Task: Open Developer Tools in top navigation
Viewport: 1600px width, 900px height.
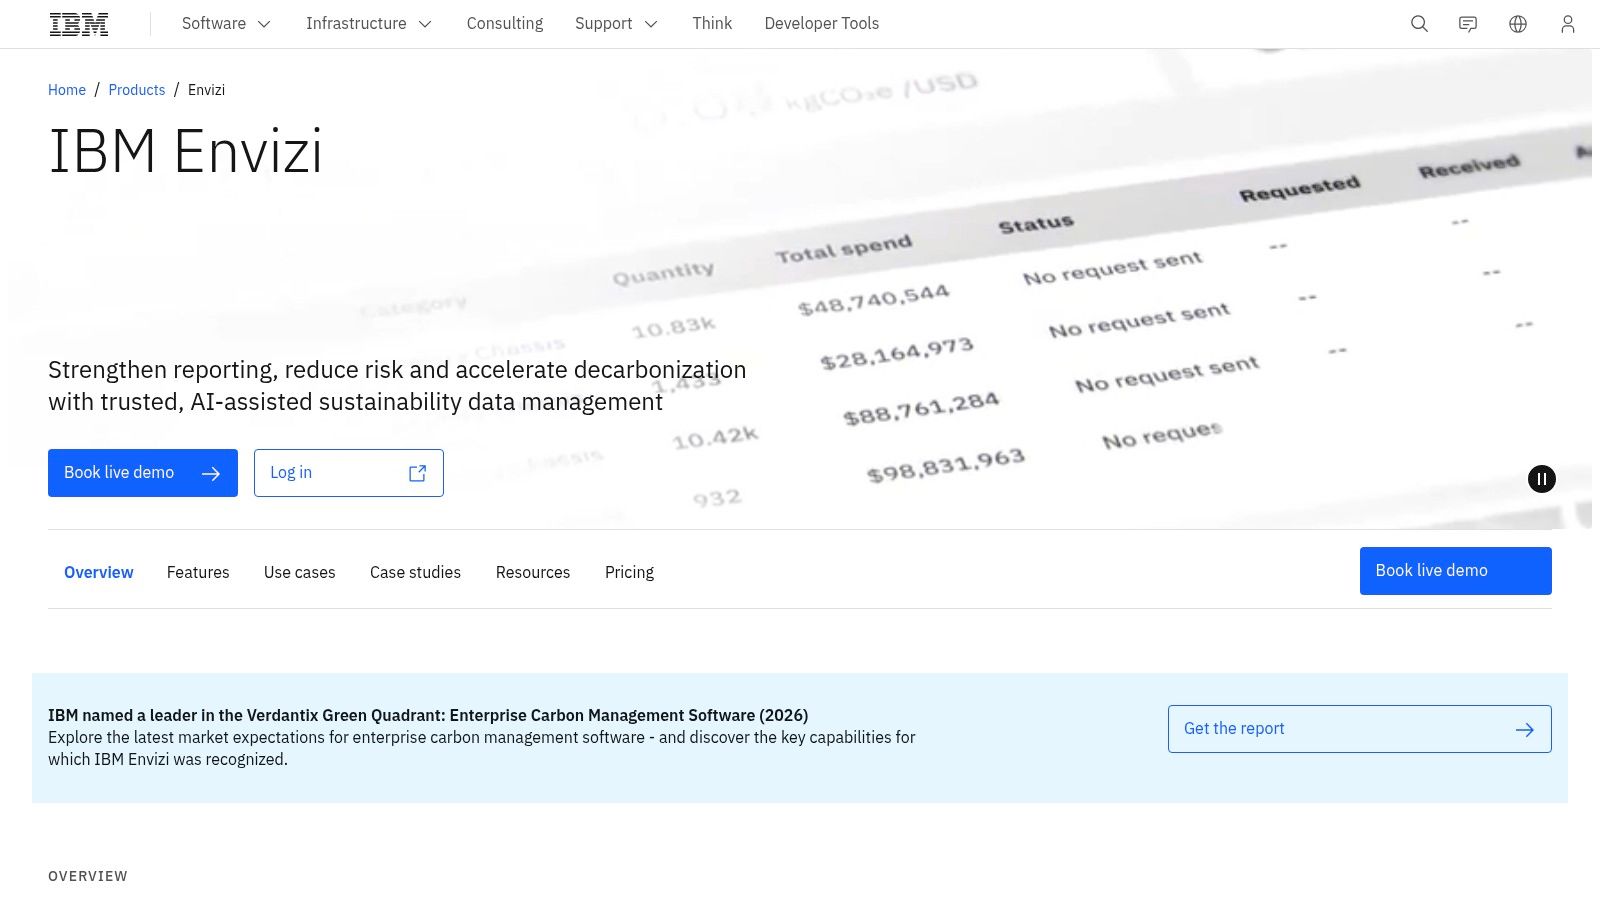Action: tap(822, 23)
